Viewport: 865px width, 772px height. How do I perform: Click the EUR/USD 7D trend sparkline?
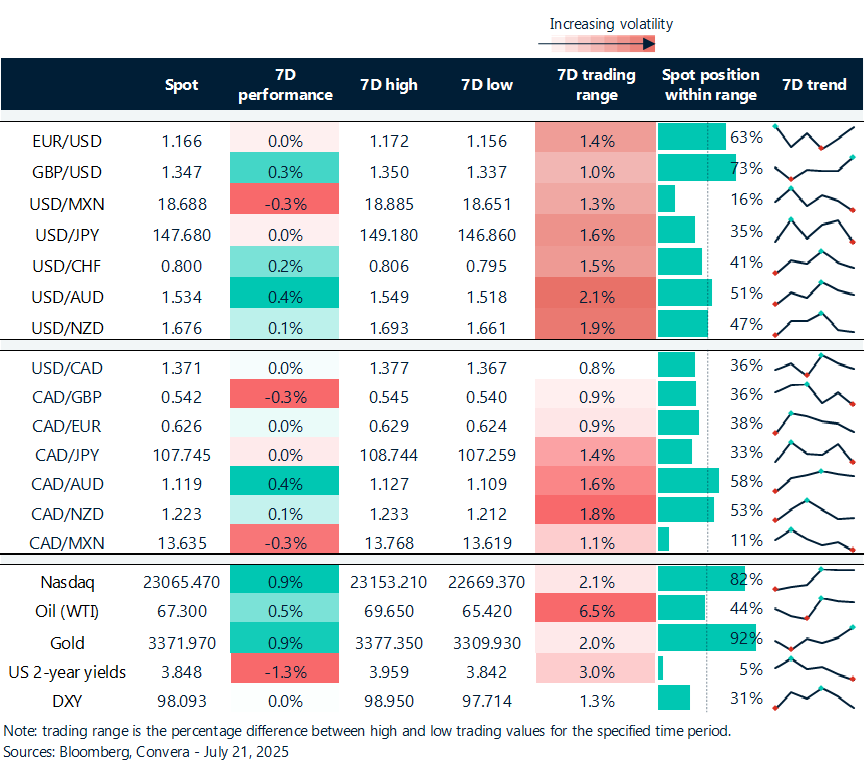click(x=815, y=137)
